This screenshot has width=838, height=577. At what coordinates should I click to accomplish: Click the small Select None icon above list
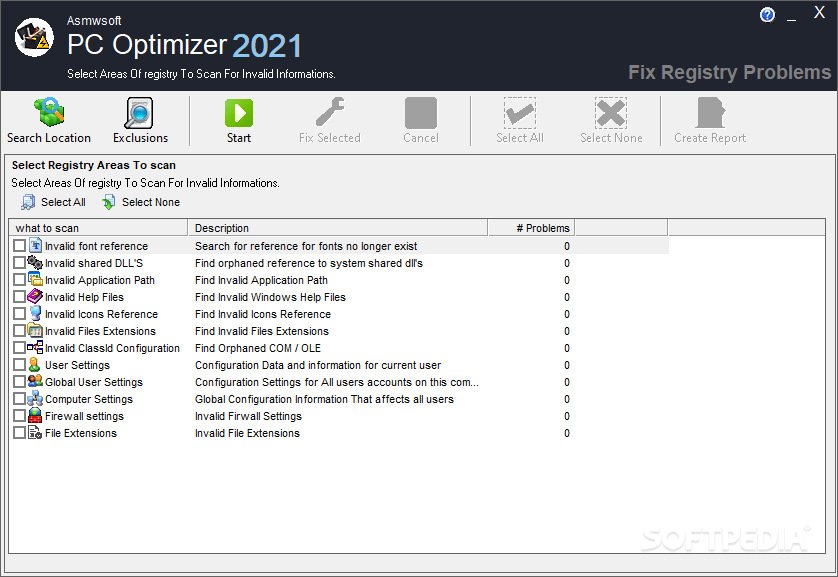(108, 202)
